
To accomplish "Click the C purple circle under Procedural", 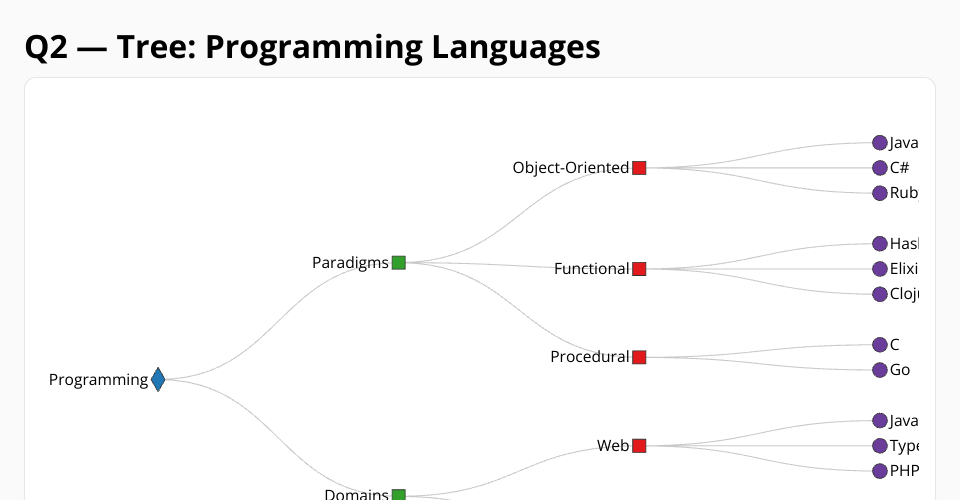I will point(880,345).
